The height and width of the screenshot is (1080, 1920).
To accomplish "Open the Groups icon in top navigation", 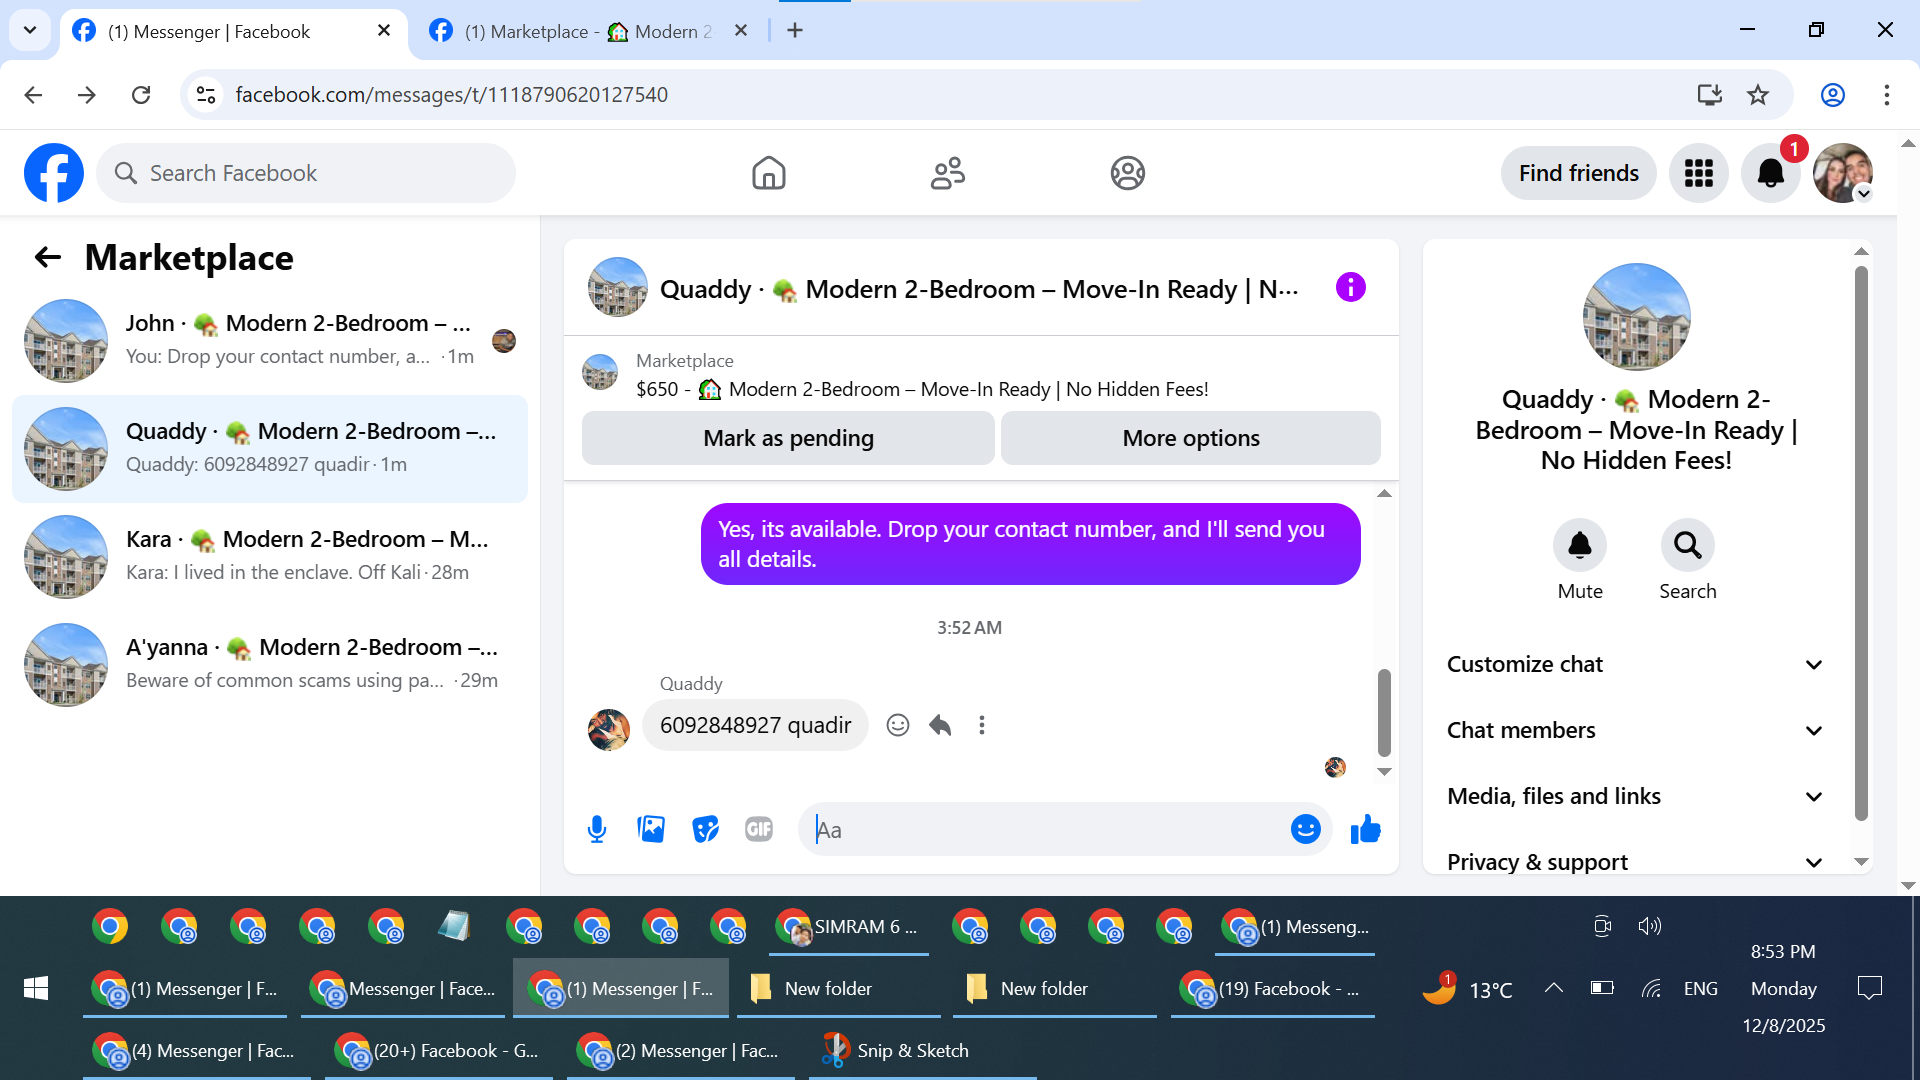I will [x=1127, y=173].
